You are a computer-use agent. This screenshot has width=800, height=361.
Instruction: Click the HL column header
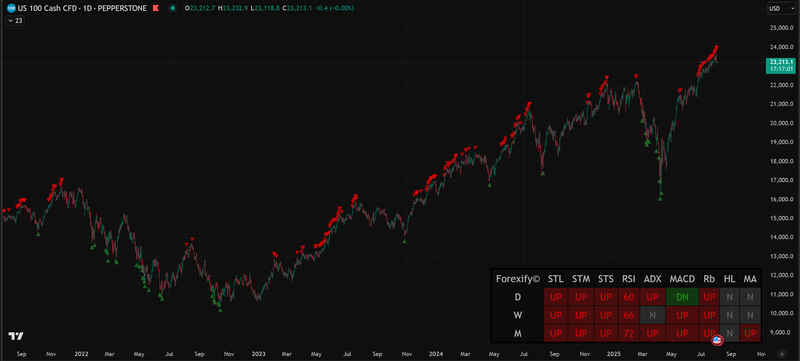pyautogui.click(x=730, y=279)
